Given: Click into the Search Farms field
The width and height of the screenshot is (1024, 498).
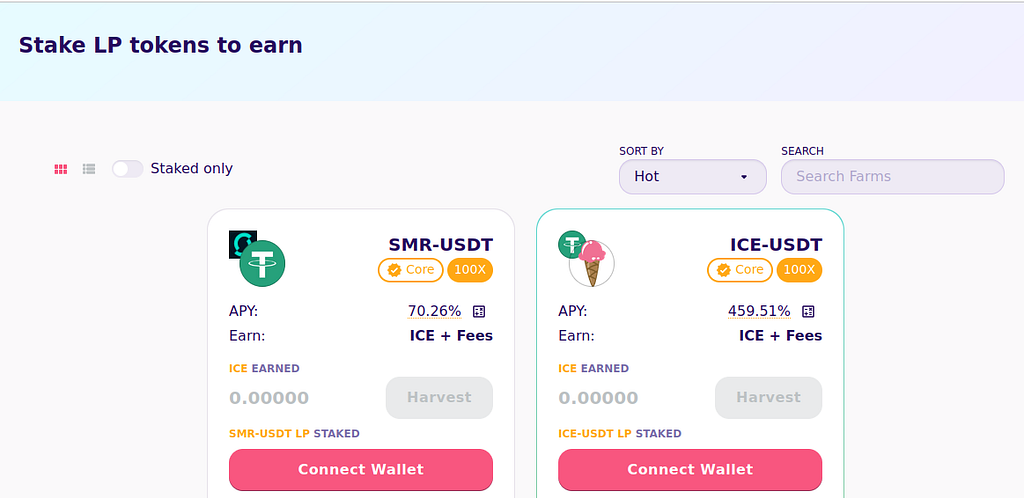Looking at the screenshot, I should 893,177.
